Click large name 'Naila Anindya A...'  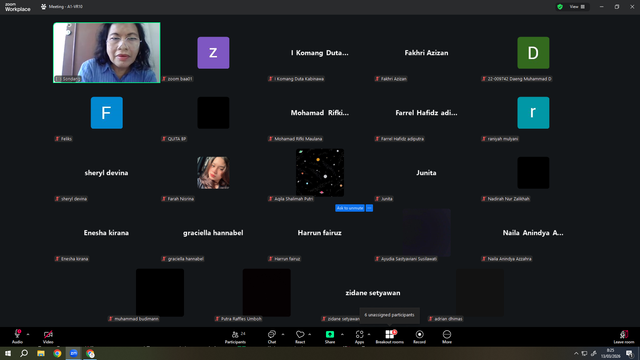533,233
